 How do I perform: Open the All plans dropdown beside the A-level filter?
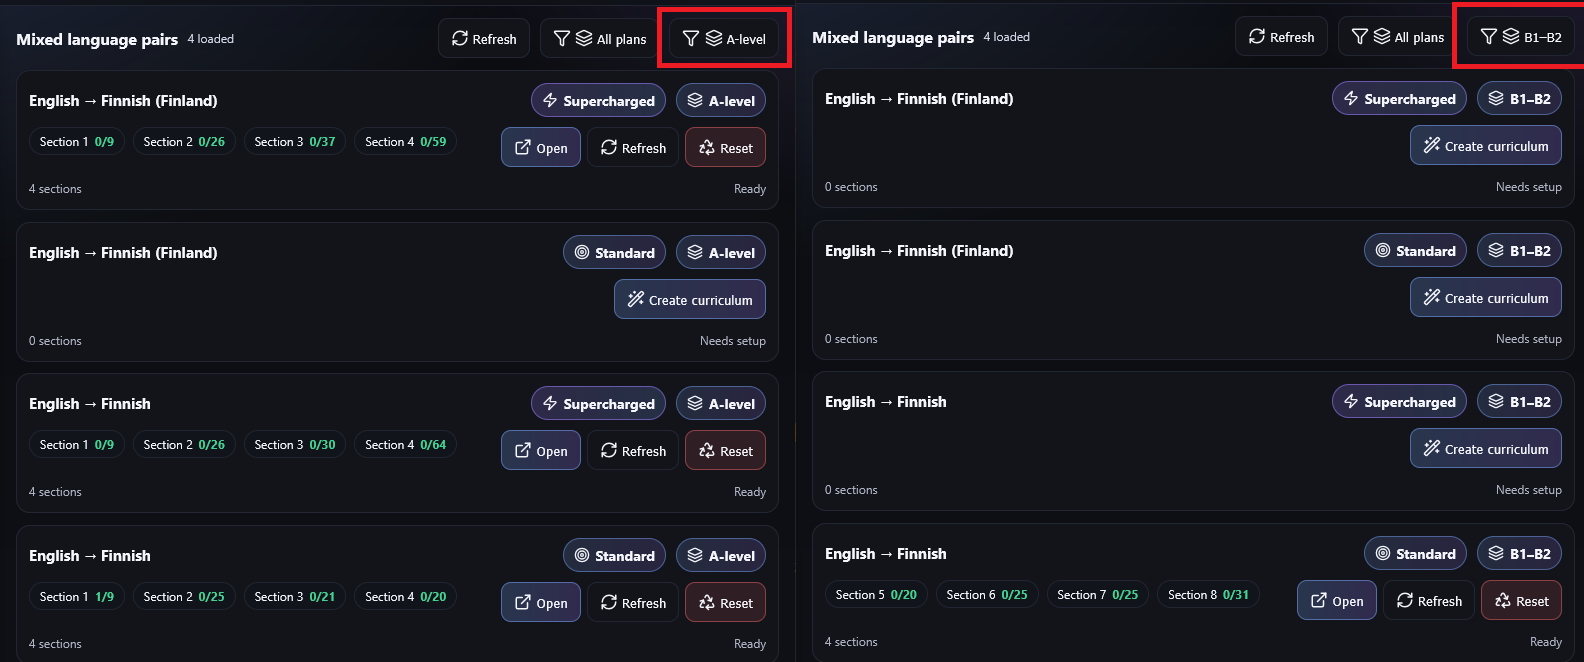600,39
